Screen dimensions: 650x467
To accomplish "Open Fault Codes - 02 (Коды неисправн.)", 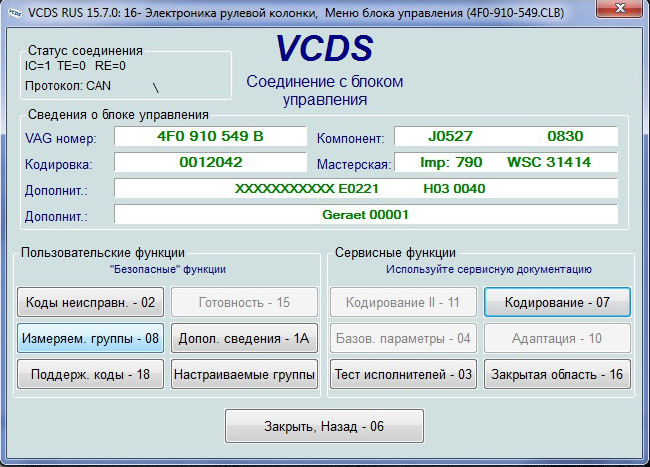I will pos(90,302).
